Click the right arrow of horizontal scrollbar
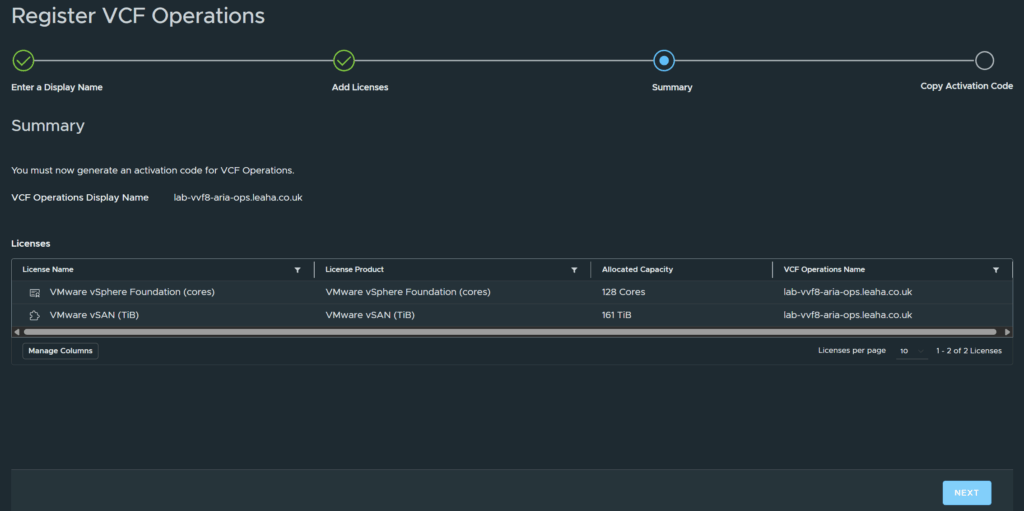Viewport: 1024px width, 511px height. [x=1007, y=332]
